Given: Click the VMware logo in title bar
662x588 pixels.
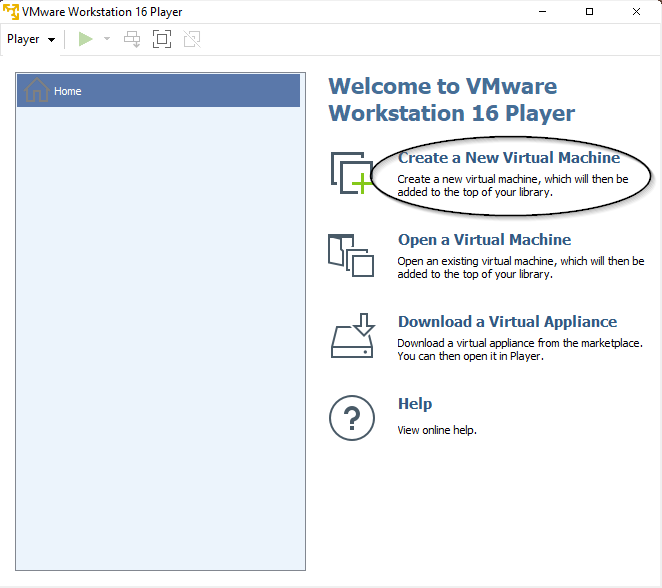Looking at the screenshot, I should tap(11, 11).
